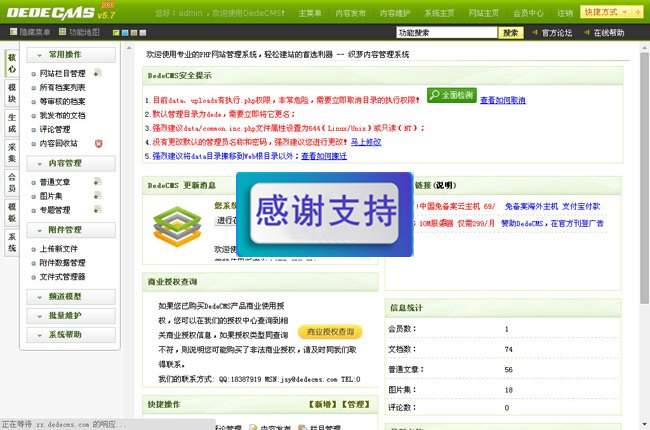Open 内容发布 in the top navigation
The image size is (650, 430).
(x=351, y=13)
